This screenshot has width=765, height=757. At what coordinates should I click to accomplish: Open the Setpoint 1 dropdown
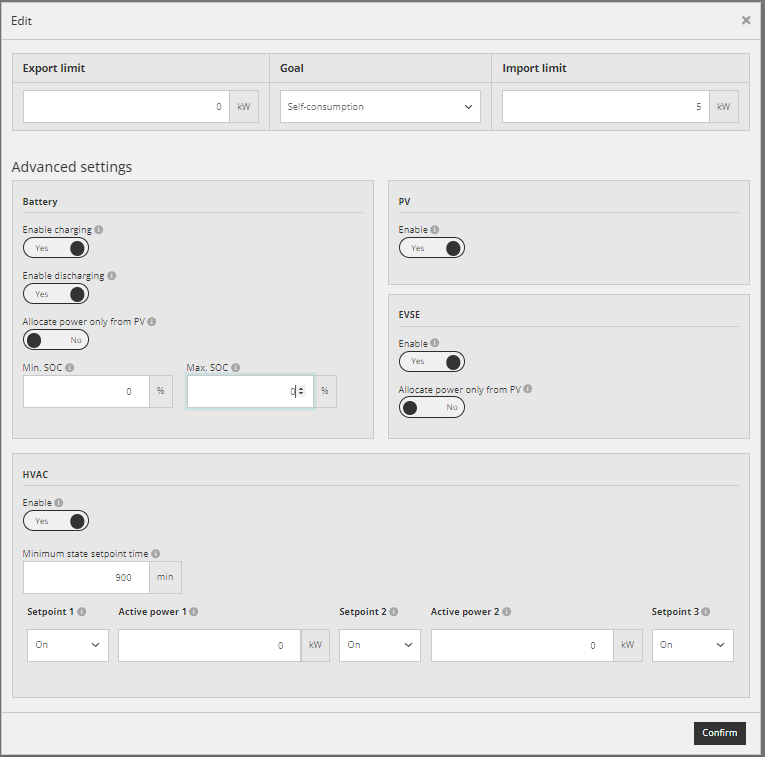point(68,645)
